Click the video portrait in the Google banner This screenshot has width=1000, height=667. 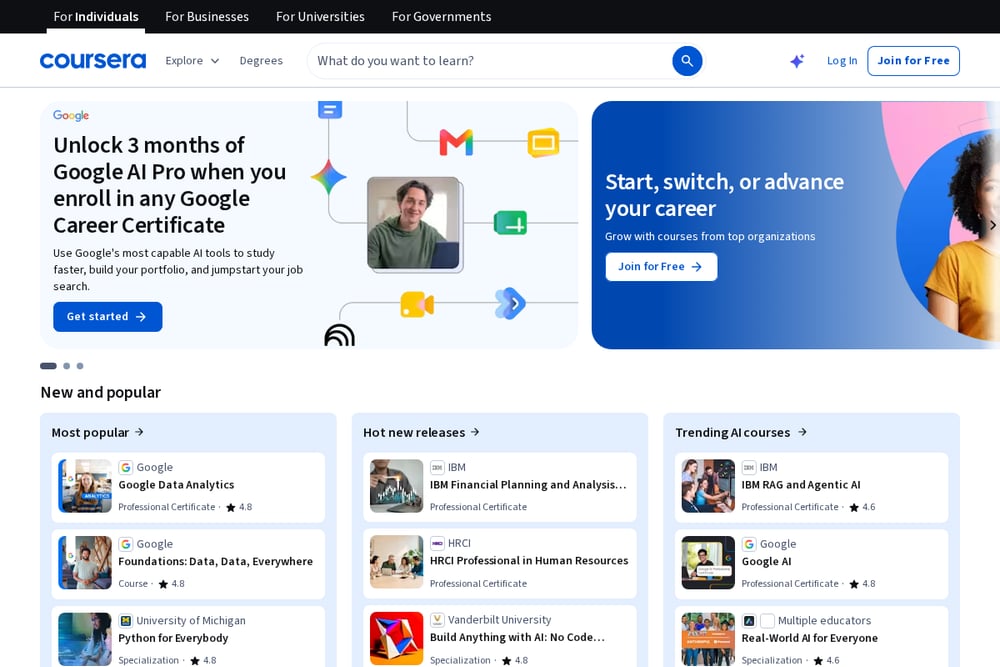[415, 224]
